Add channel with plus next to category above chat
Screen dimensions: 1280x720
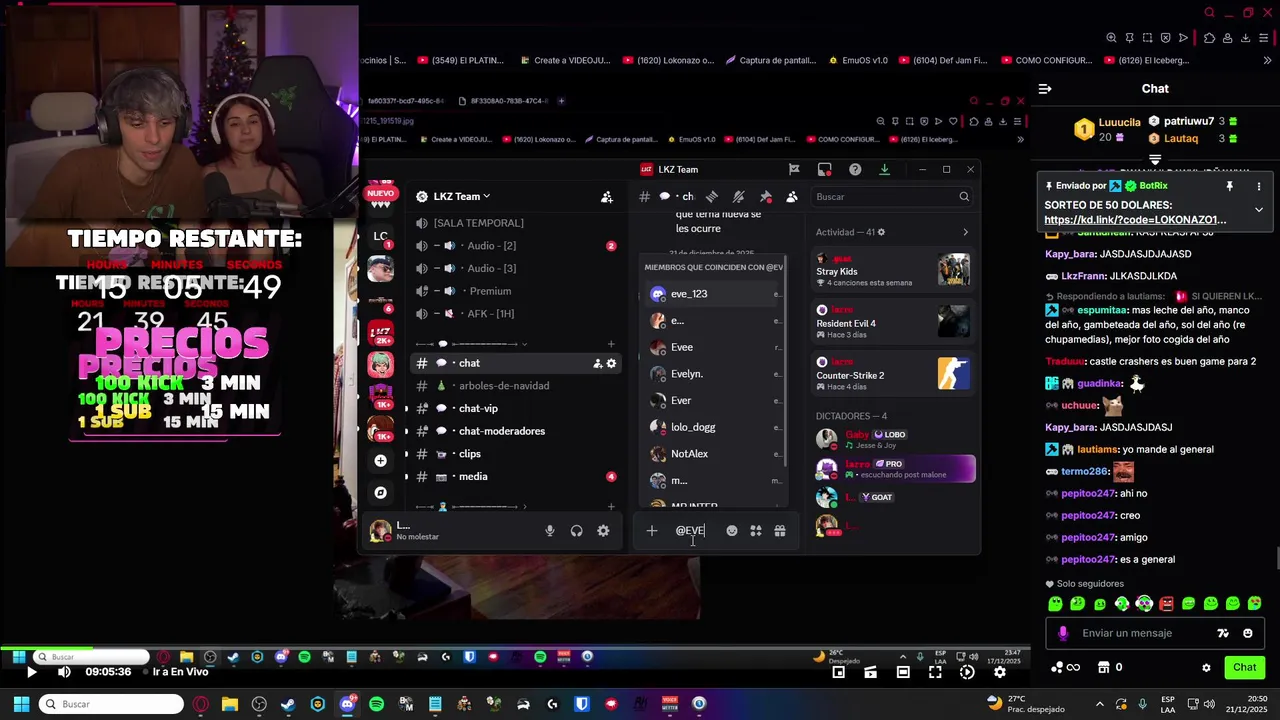coord(611,344)
